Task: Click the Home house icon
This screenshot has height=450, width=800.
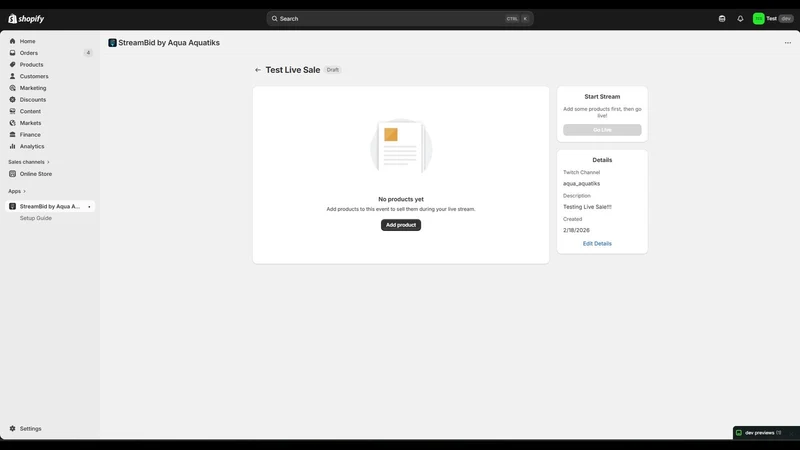Action: point(12,41)
